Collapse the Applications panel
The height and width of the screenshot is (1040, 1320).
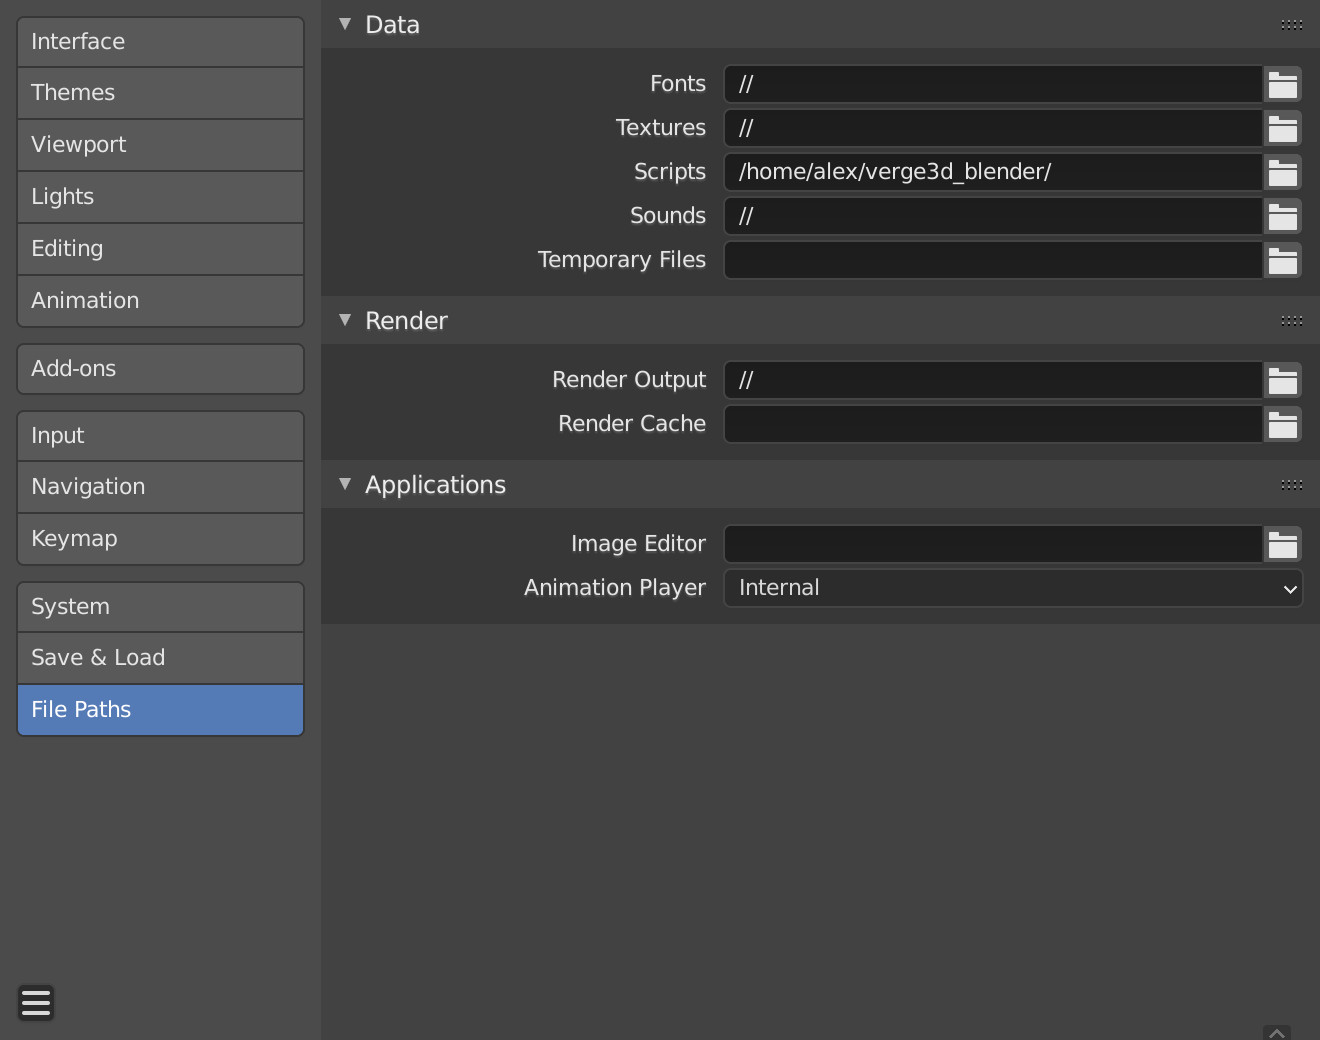(x=345, y=484)
